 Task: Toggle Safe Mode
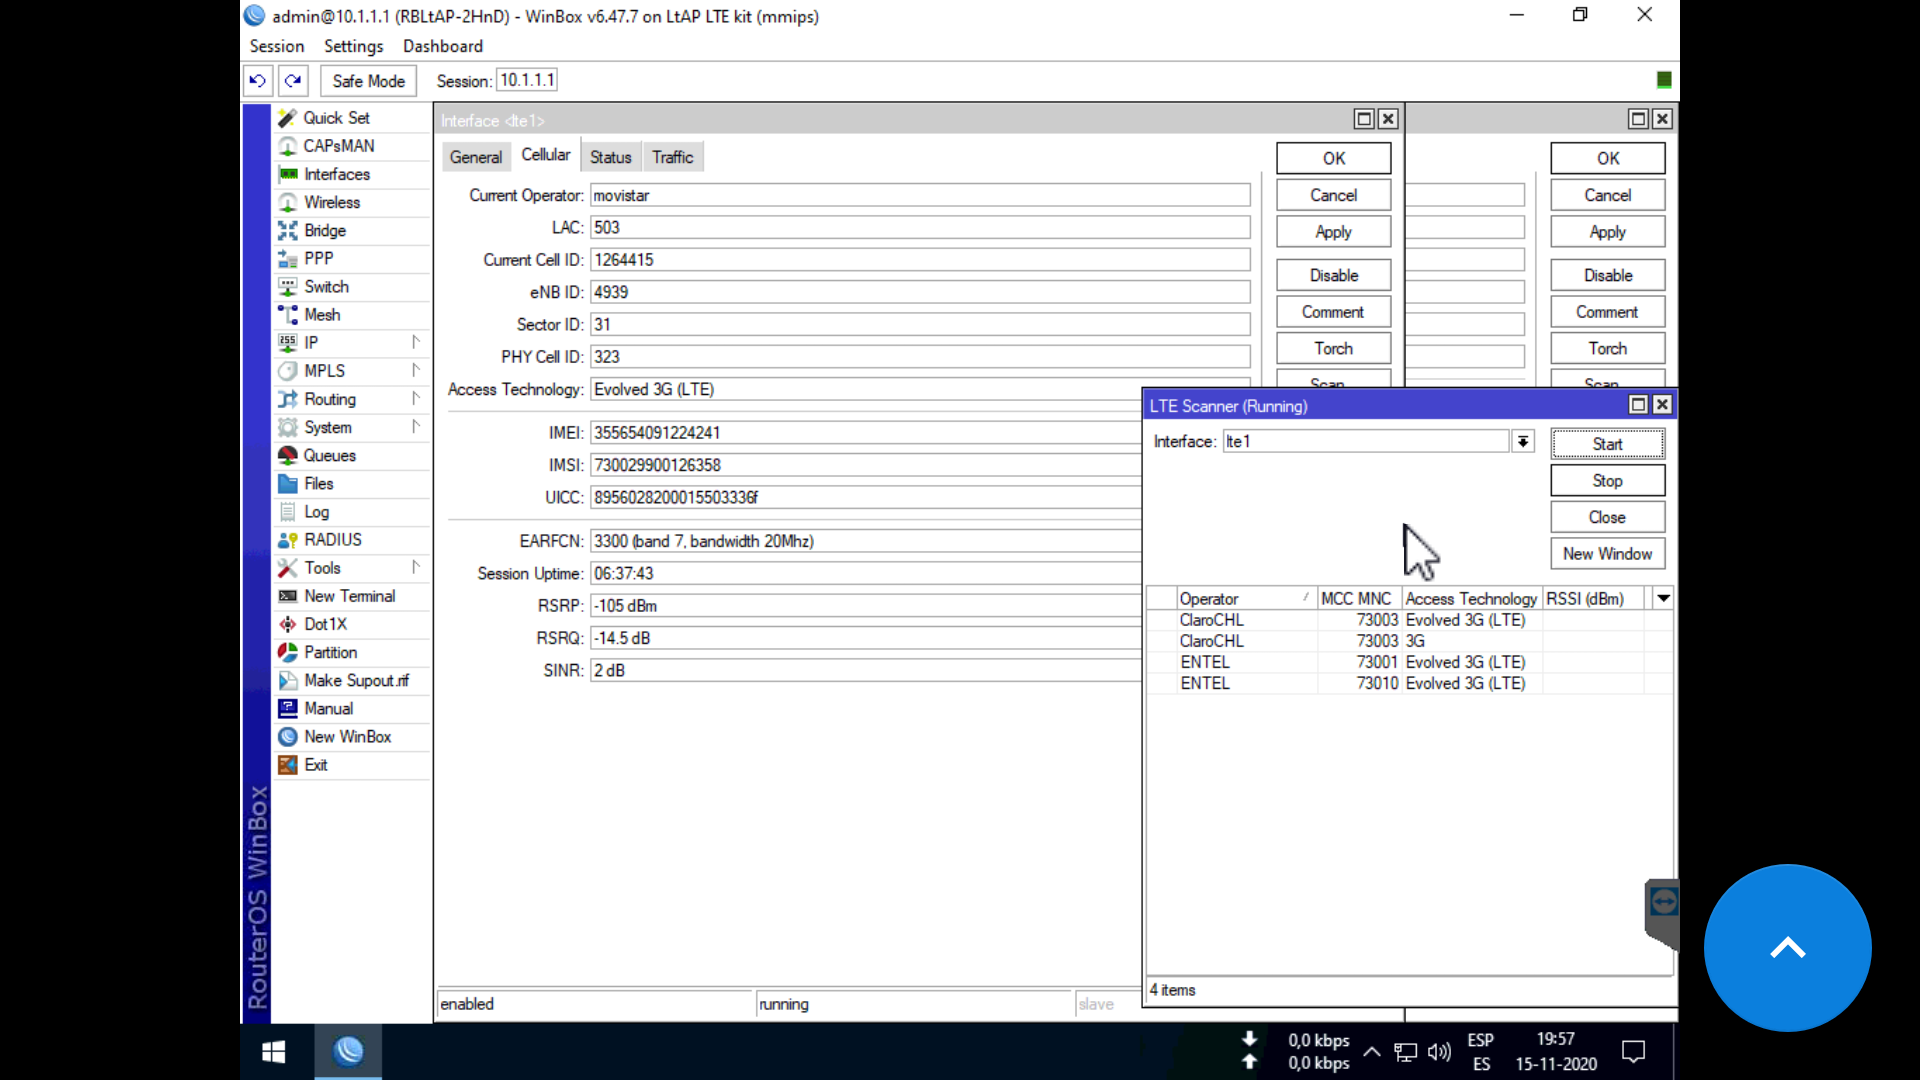(368, 81)
